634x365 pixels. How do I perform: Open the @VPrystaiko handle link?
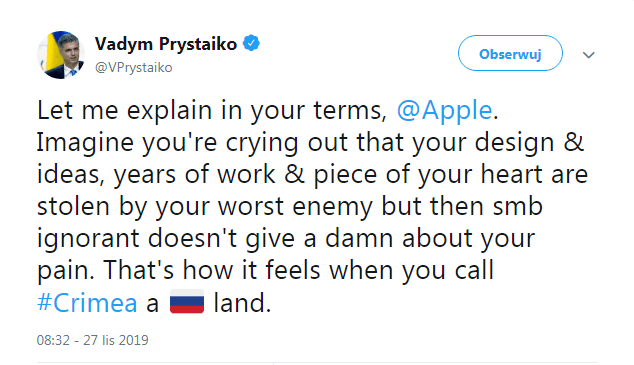point(133,68)
